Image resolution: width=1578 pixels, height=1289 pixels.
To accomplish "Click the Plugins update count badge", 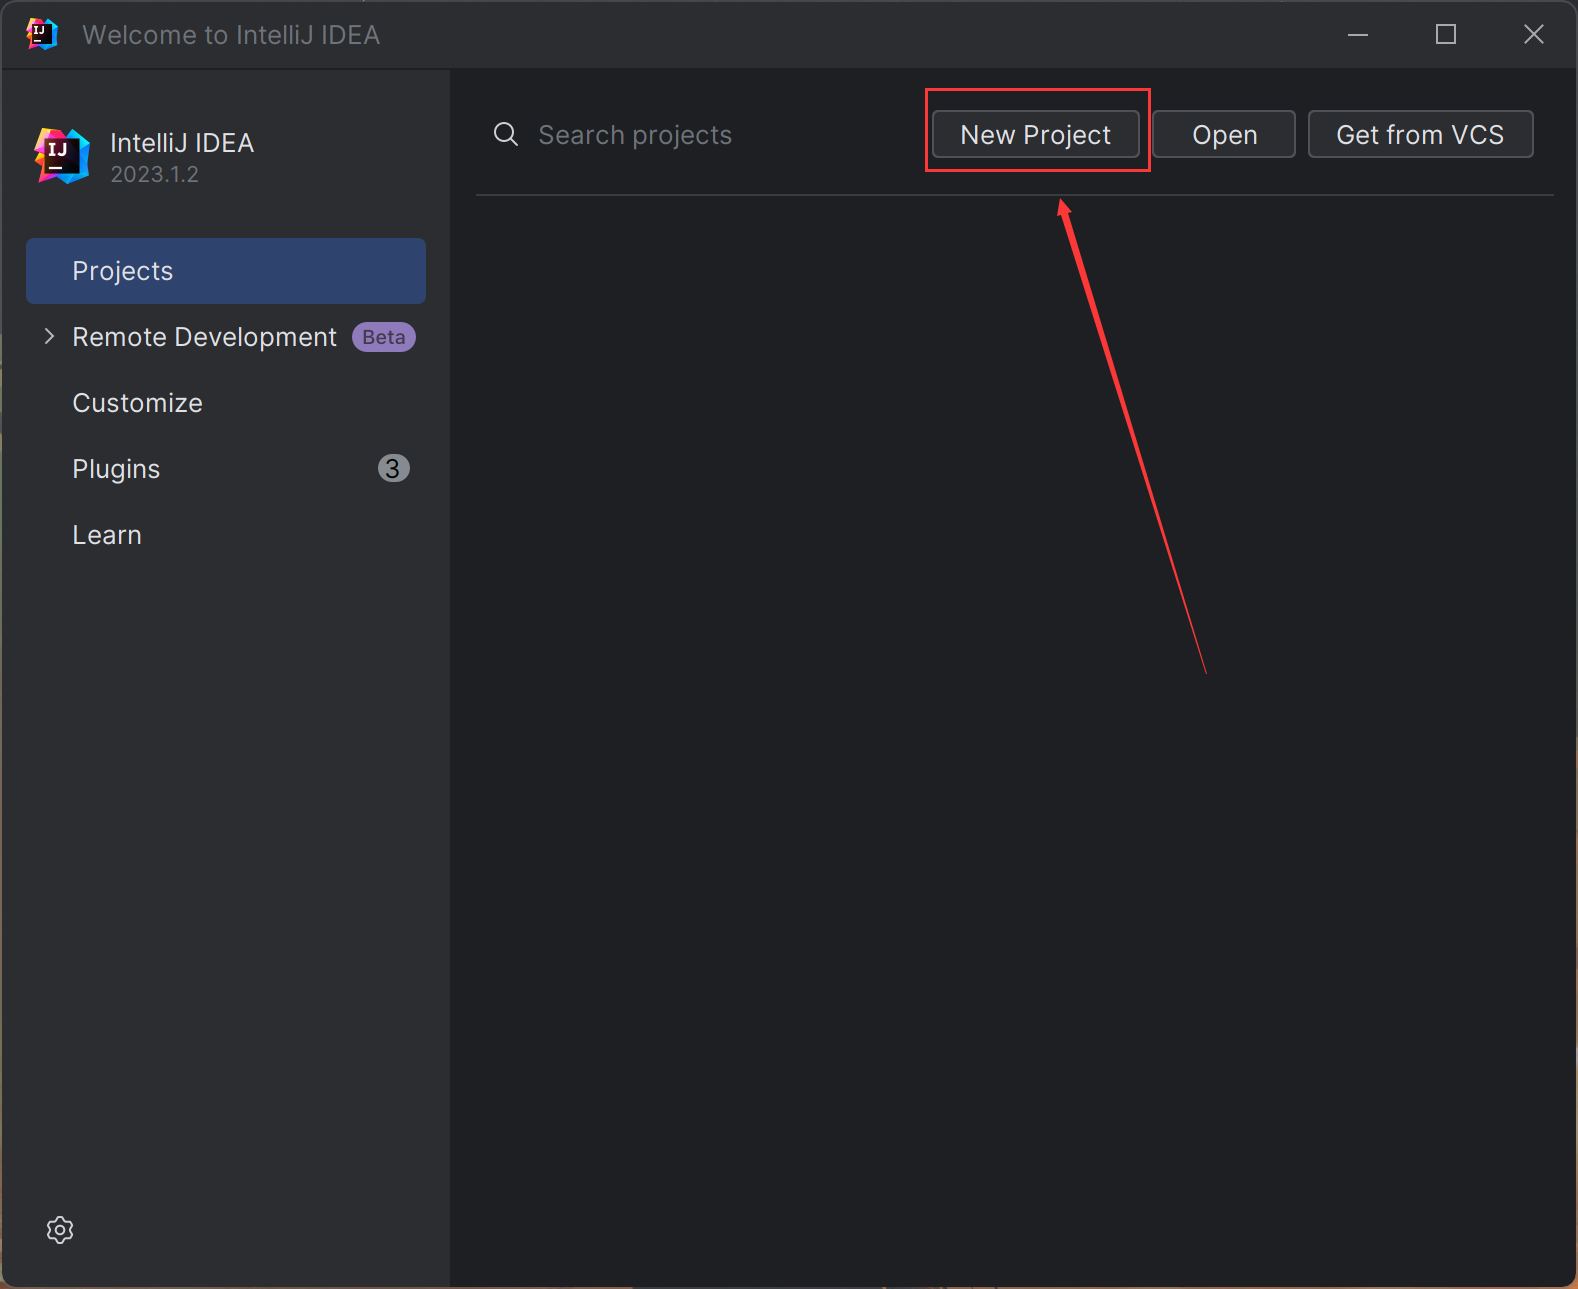I will coord(393,468).
